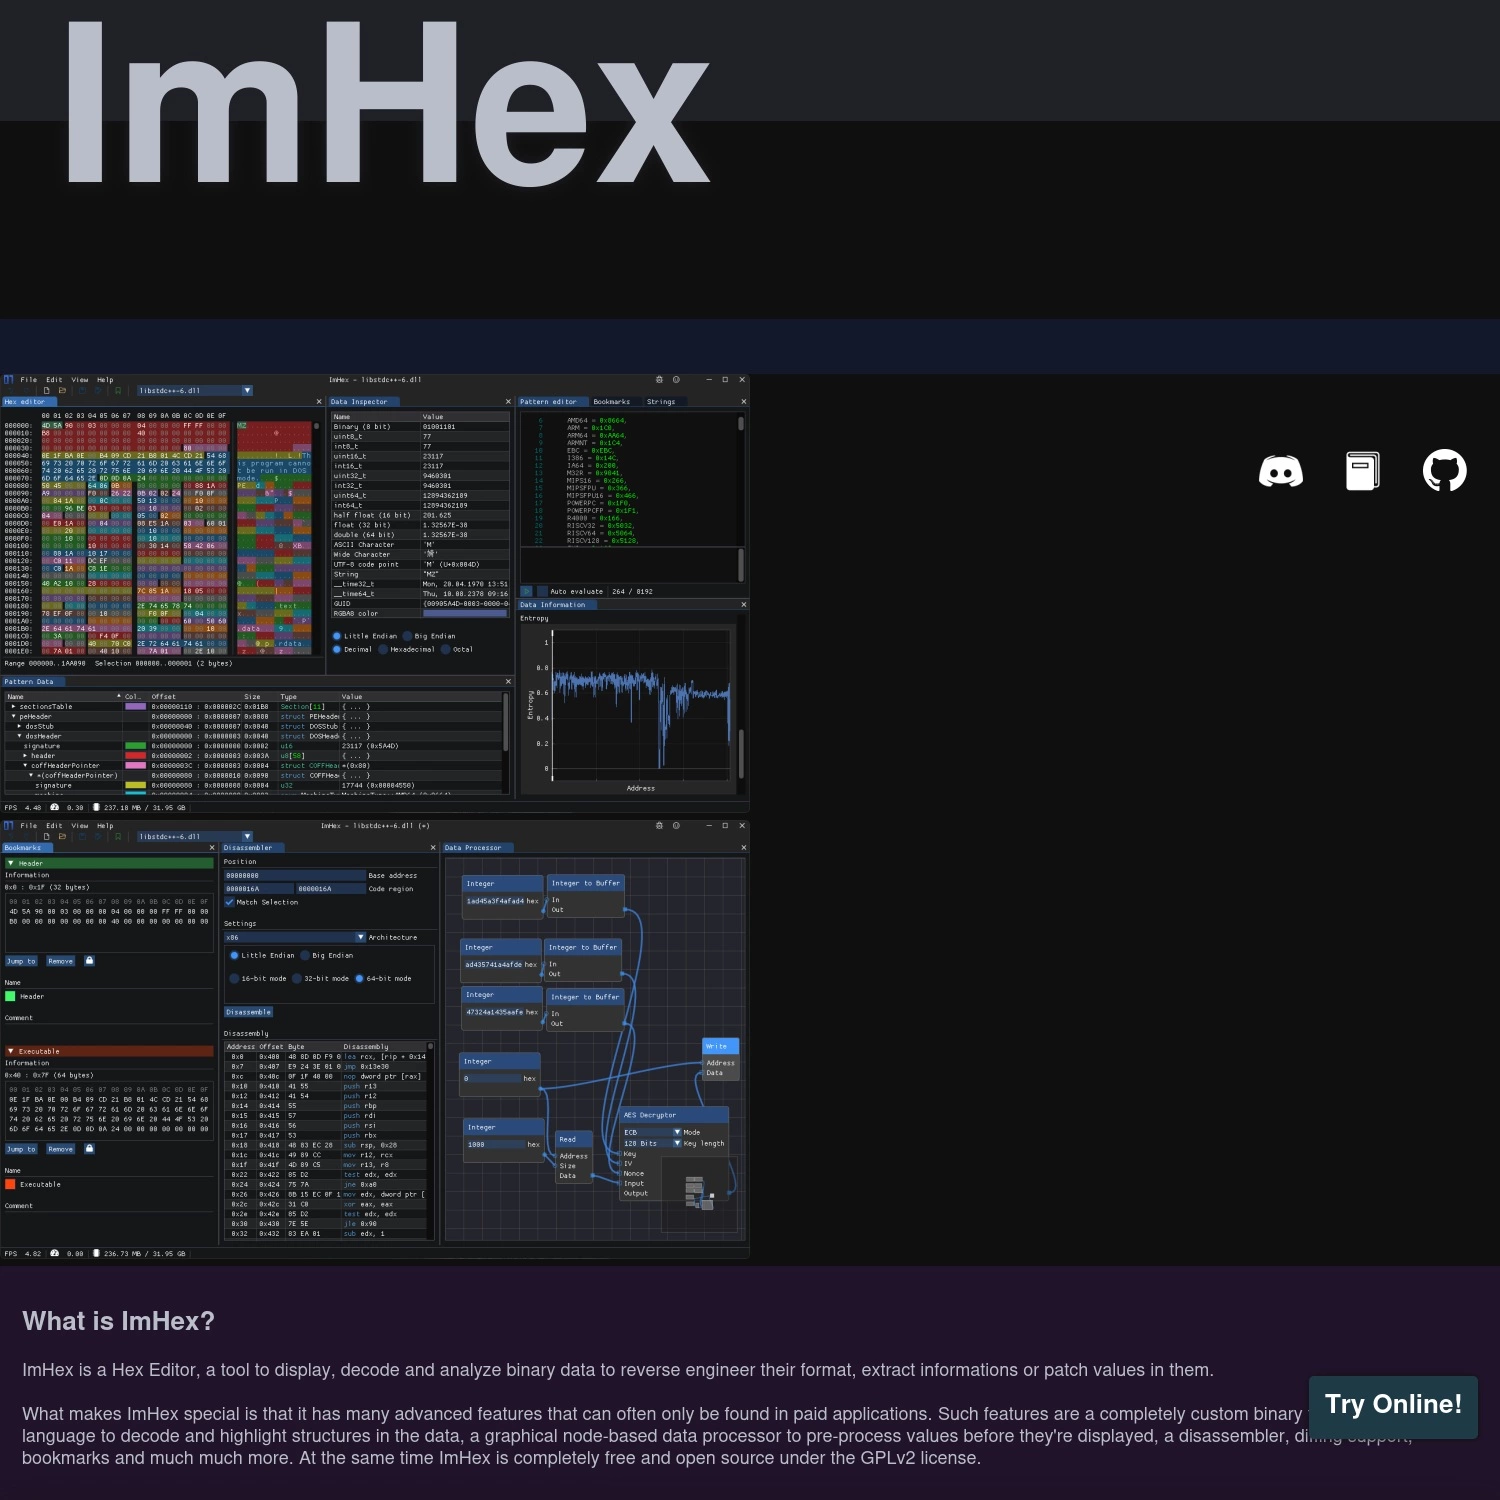
Task: Close the Data Information panel
Action: pyautogui.click(x=743, y=605)
